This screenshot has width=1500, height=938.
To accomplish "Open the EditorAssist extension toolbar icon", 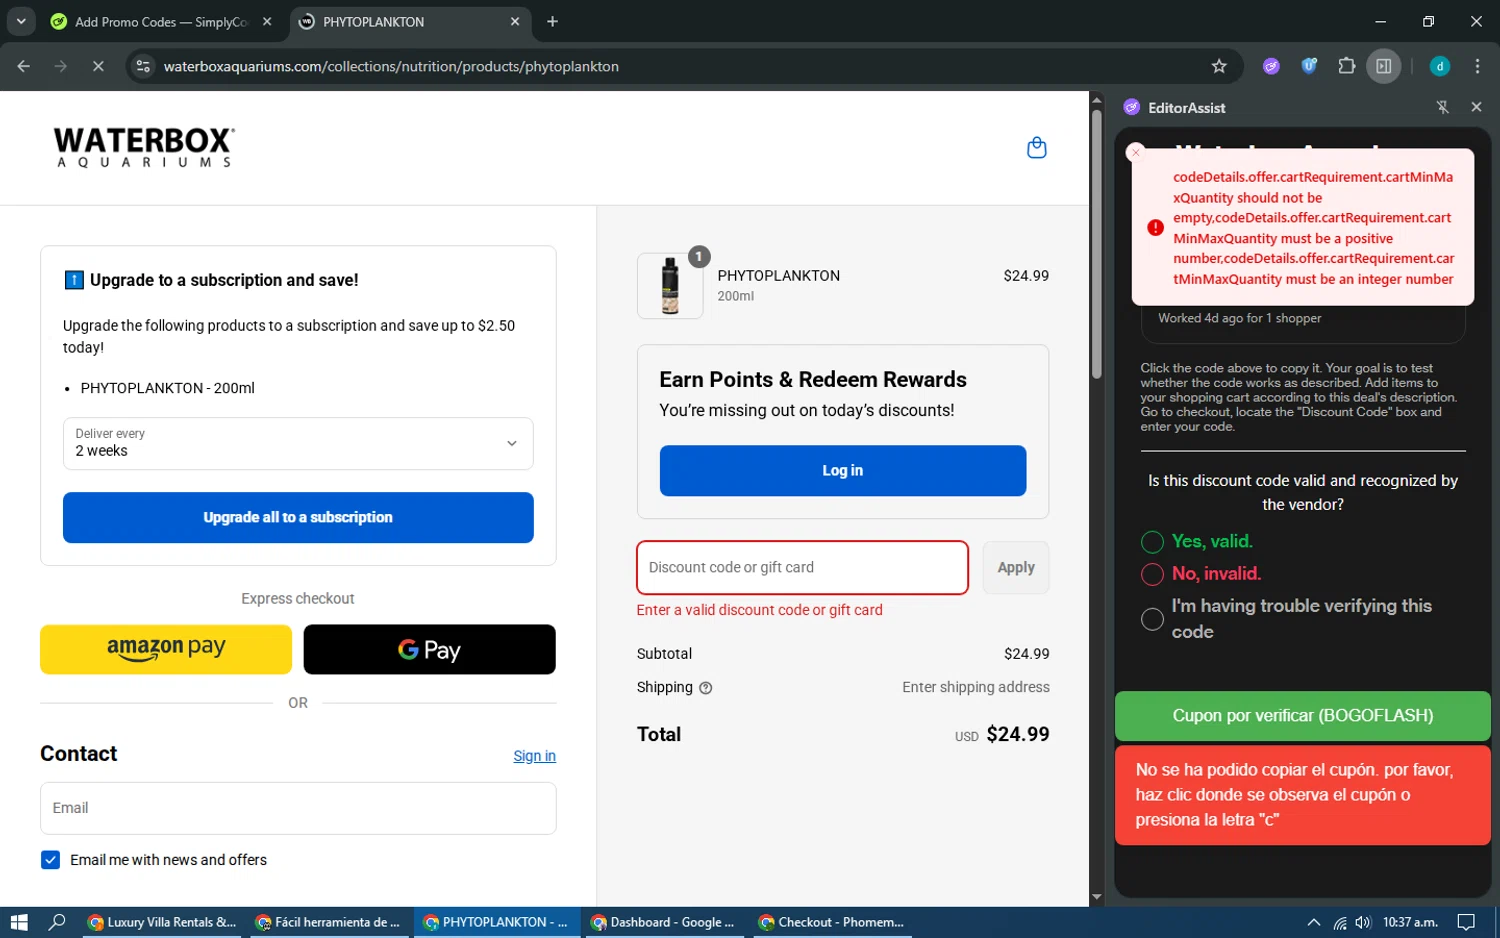I will click(x=1271, y=66).
